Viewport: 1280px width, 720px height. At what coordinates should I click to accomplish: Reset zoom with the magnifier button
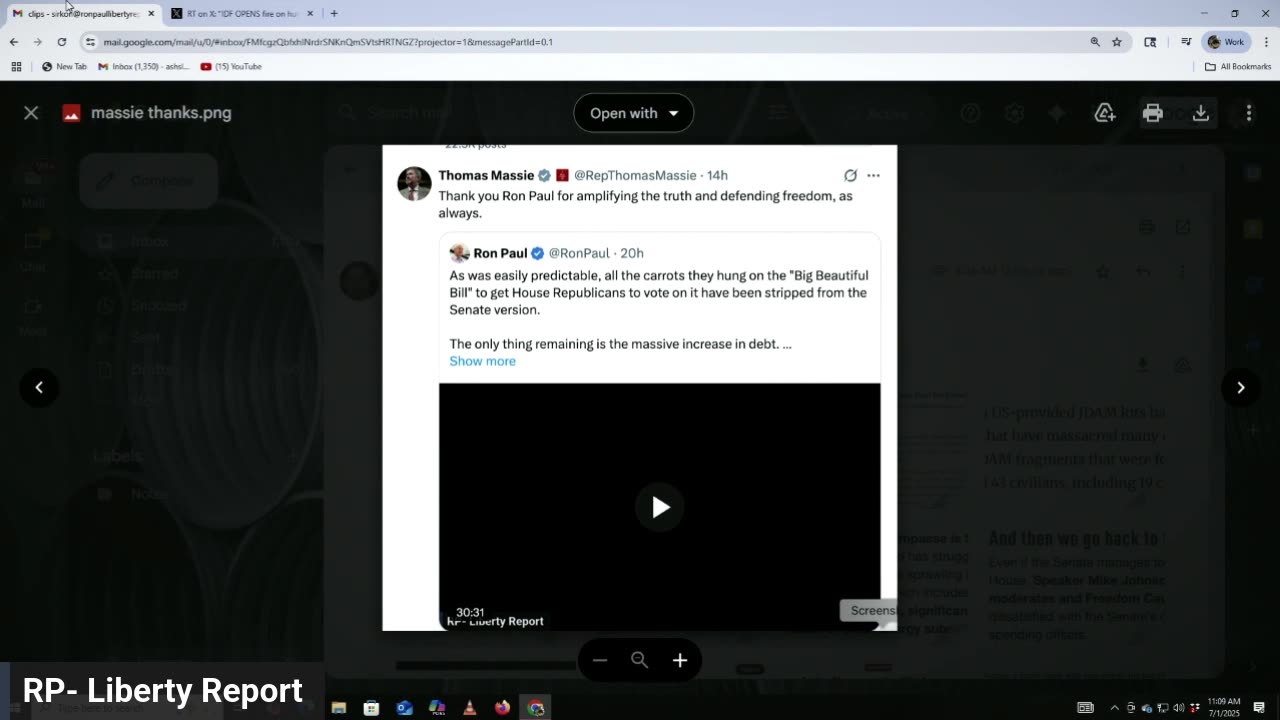640,660
